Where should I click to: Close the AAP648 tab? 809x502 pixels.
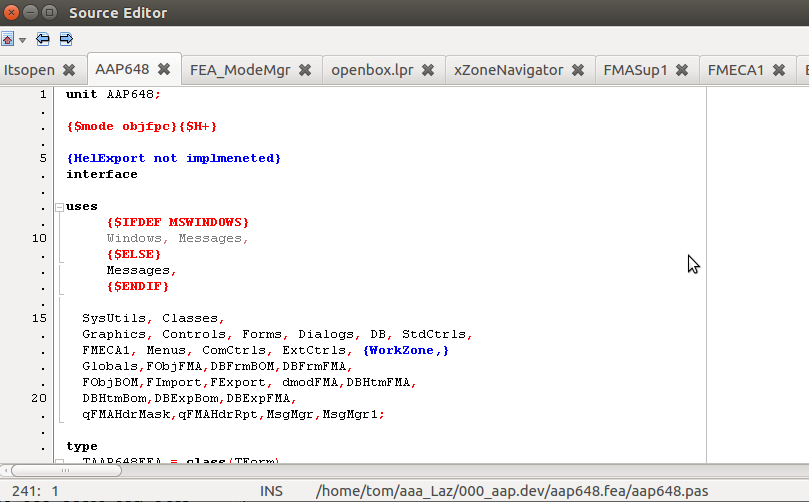tap(164, 70)
